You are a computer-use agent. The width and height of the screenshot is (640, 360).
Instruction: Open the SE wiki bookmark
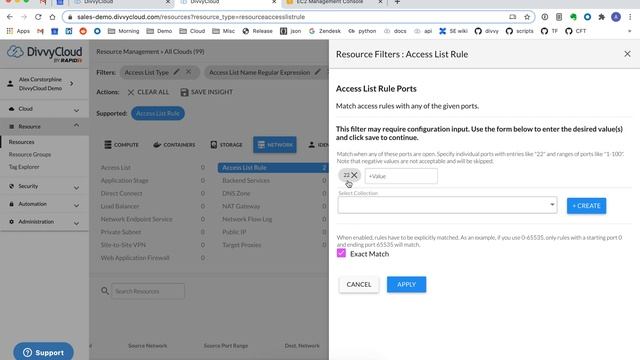click(453, 31)
